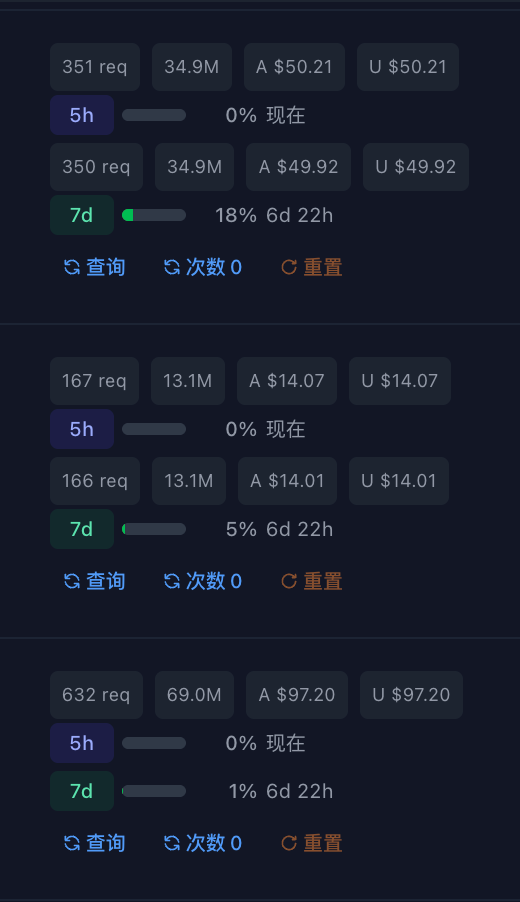Click 次数 0 label in 632 req card
This screenshot has height=902, width=520.
pyautogui.click(x=214, y=843)
